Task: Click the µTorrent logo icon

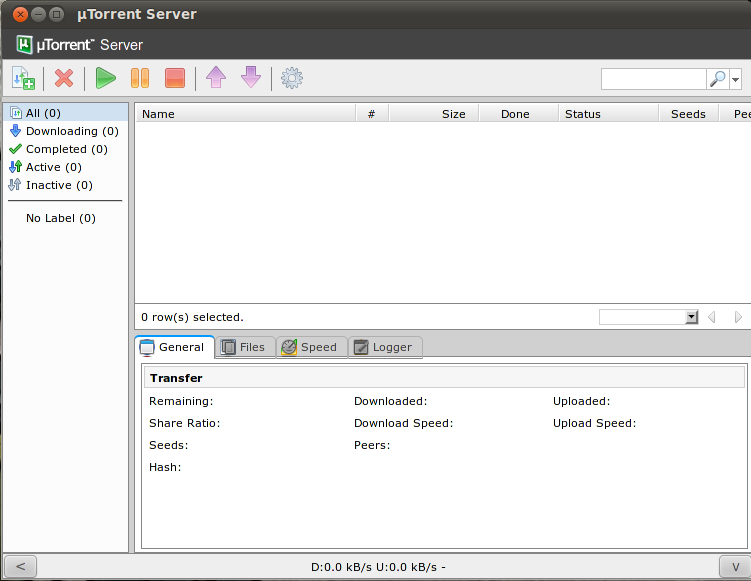Action: (24, 45)
